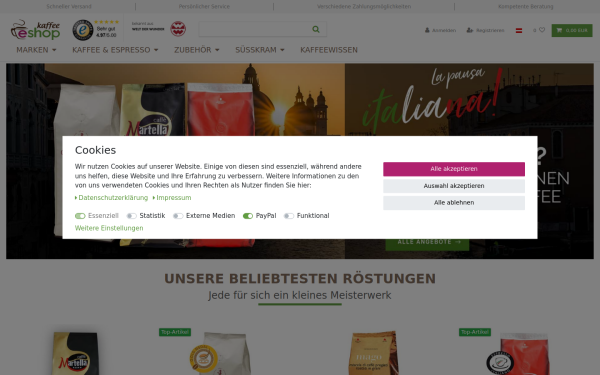The width and height of the screenshot is (600, 375).
Task: Click Verschiedene Zahlungsmöglichkeiten header text
Action: [x=364, y=7]
